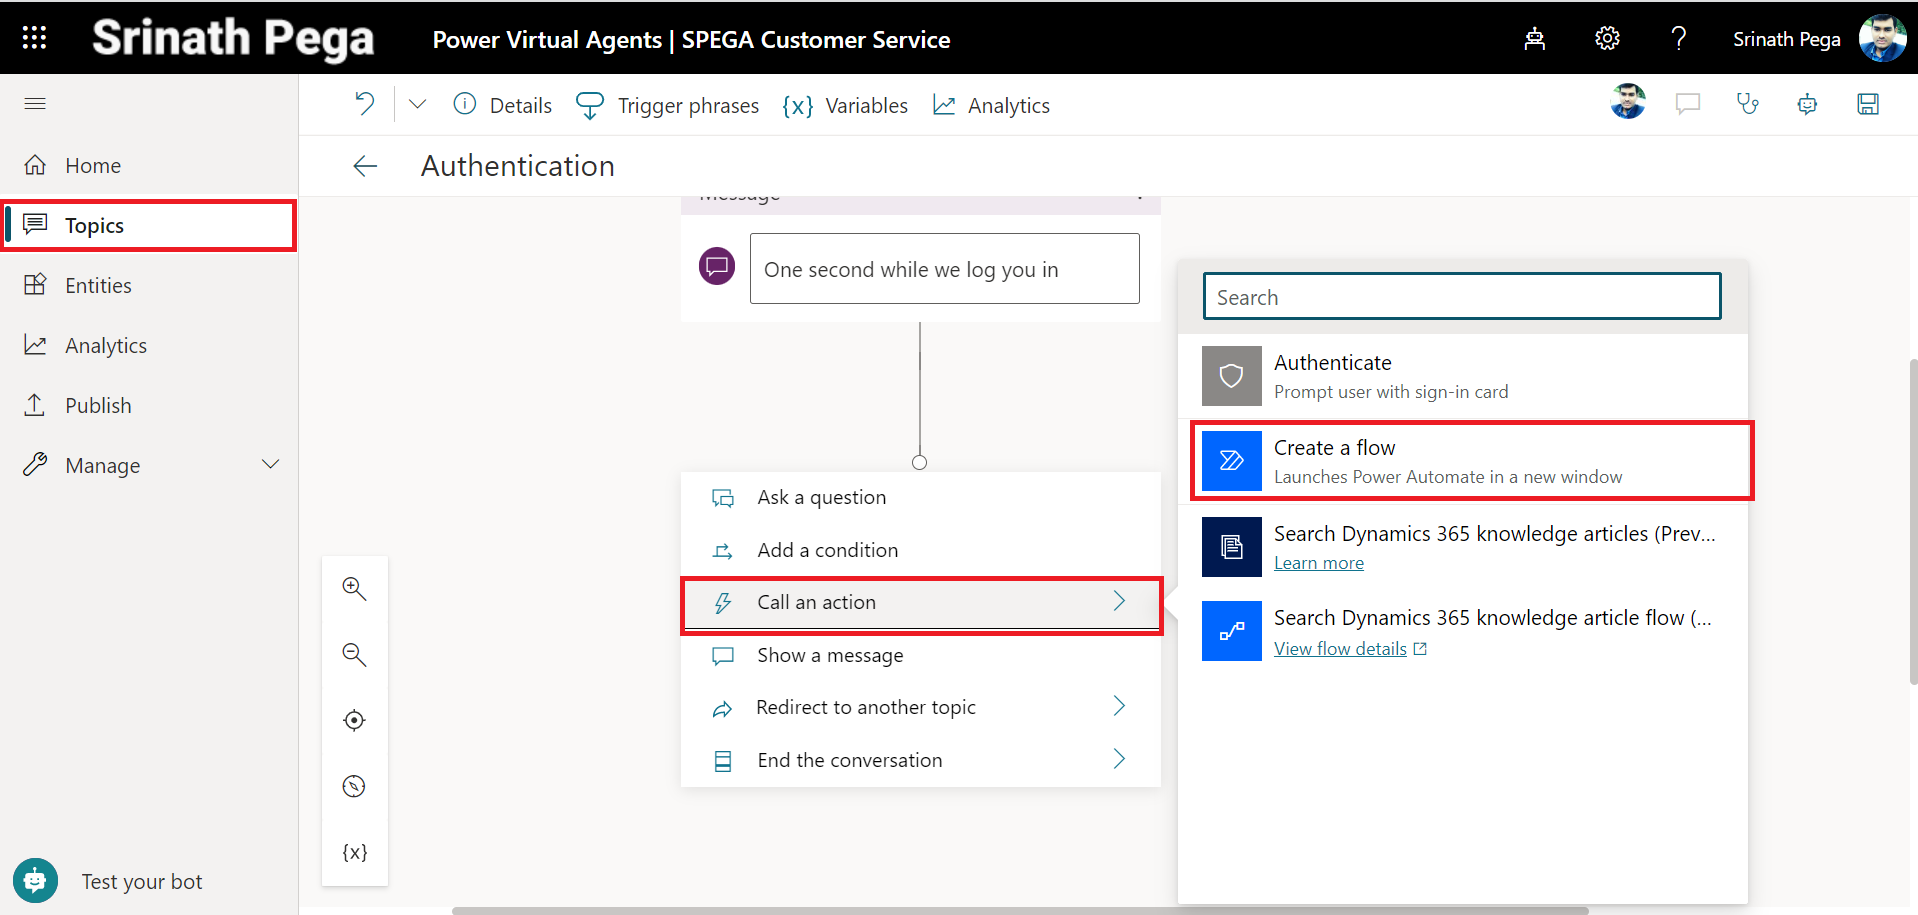Open the app launcher waffle icon

click(34, 38)
